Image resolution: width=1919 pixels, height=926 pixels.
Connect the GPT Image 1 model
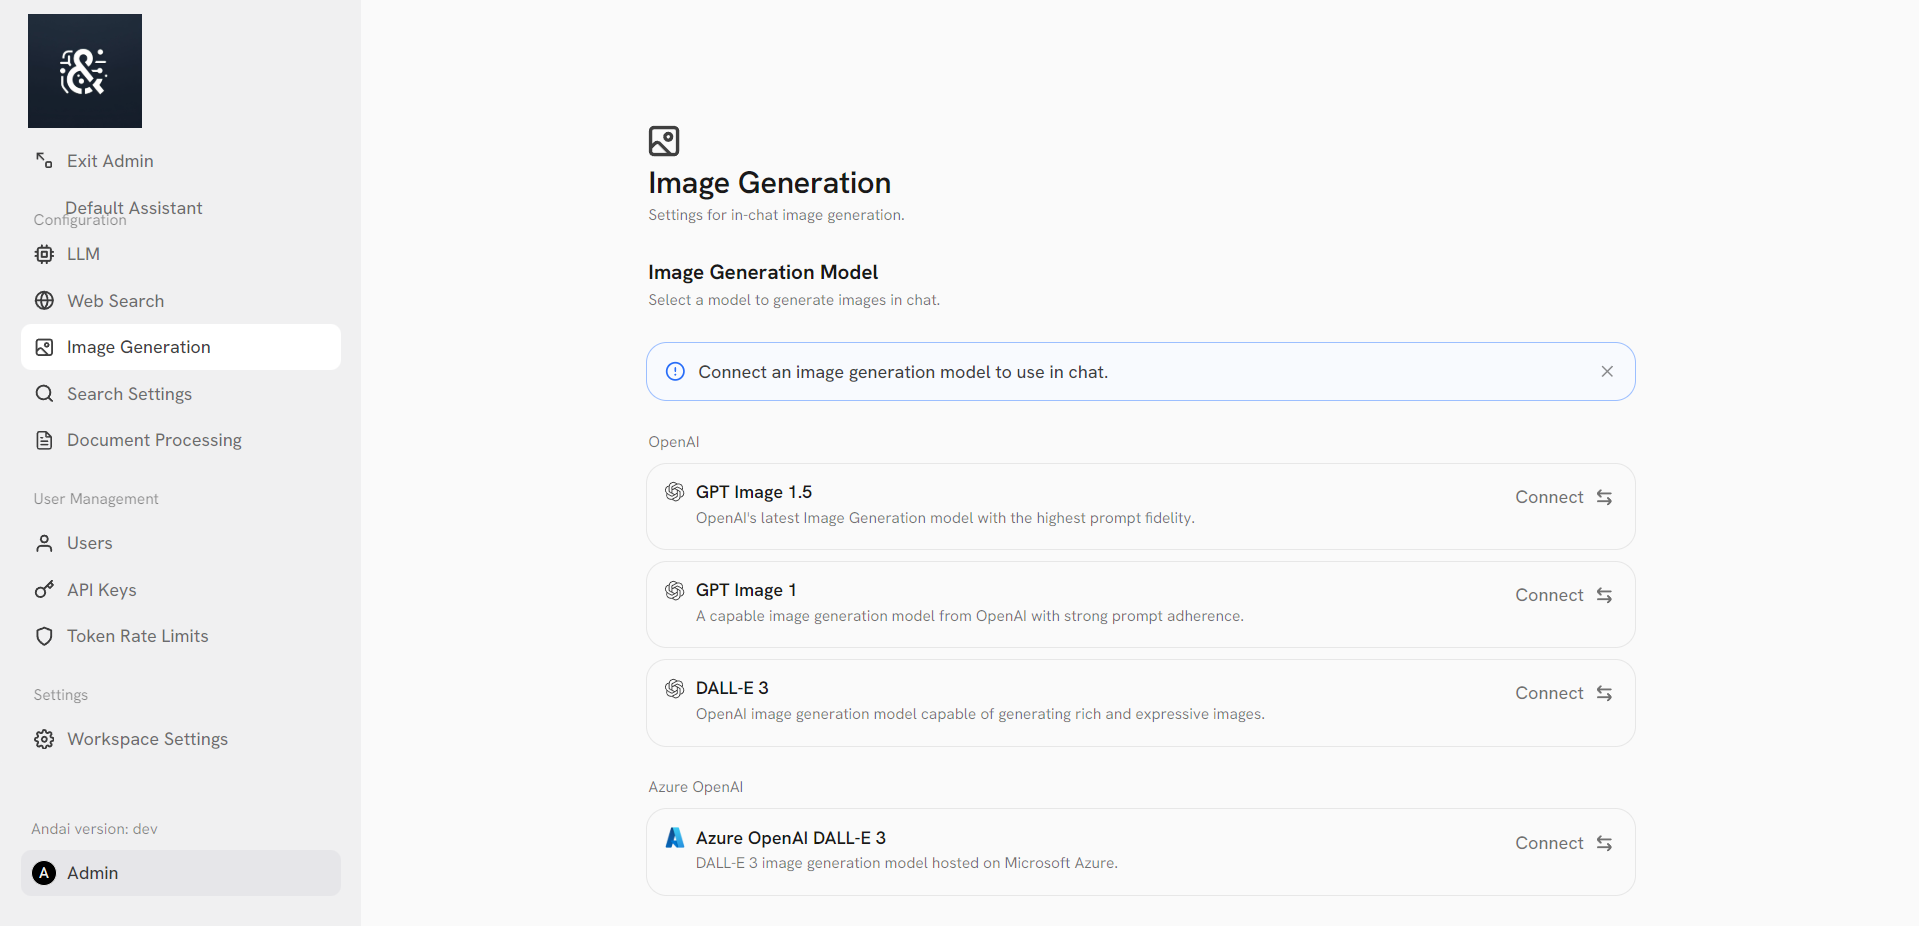1564,595
